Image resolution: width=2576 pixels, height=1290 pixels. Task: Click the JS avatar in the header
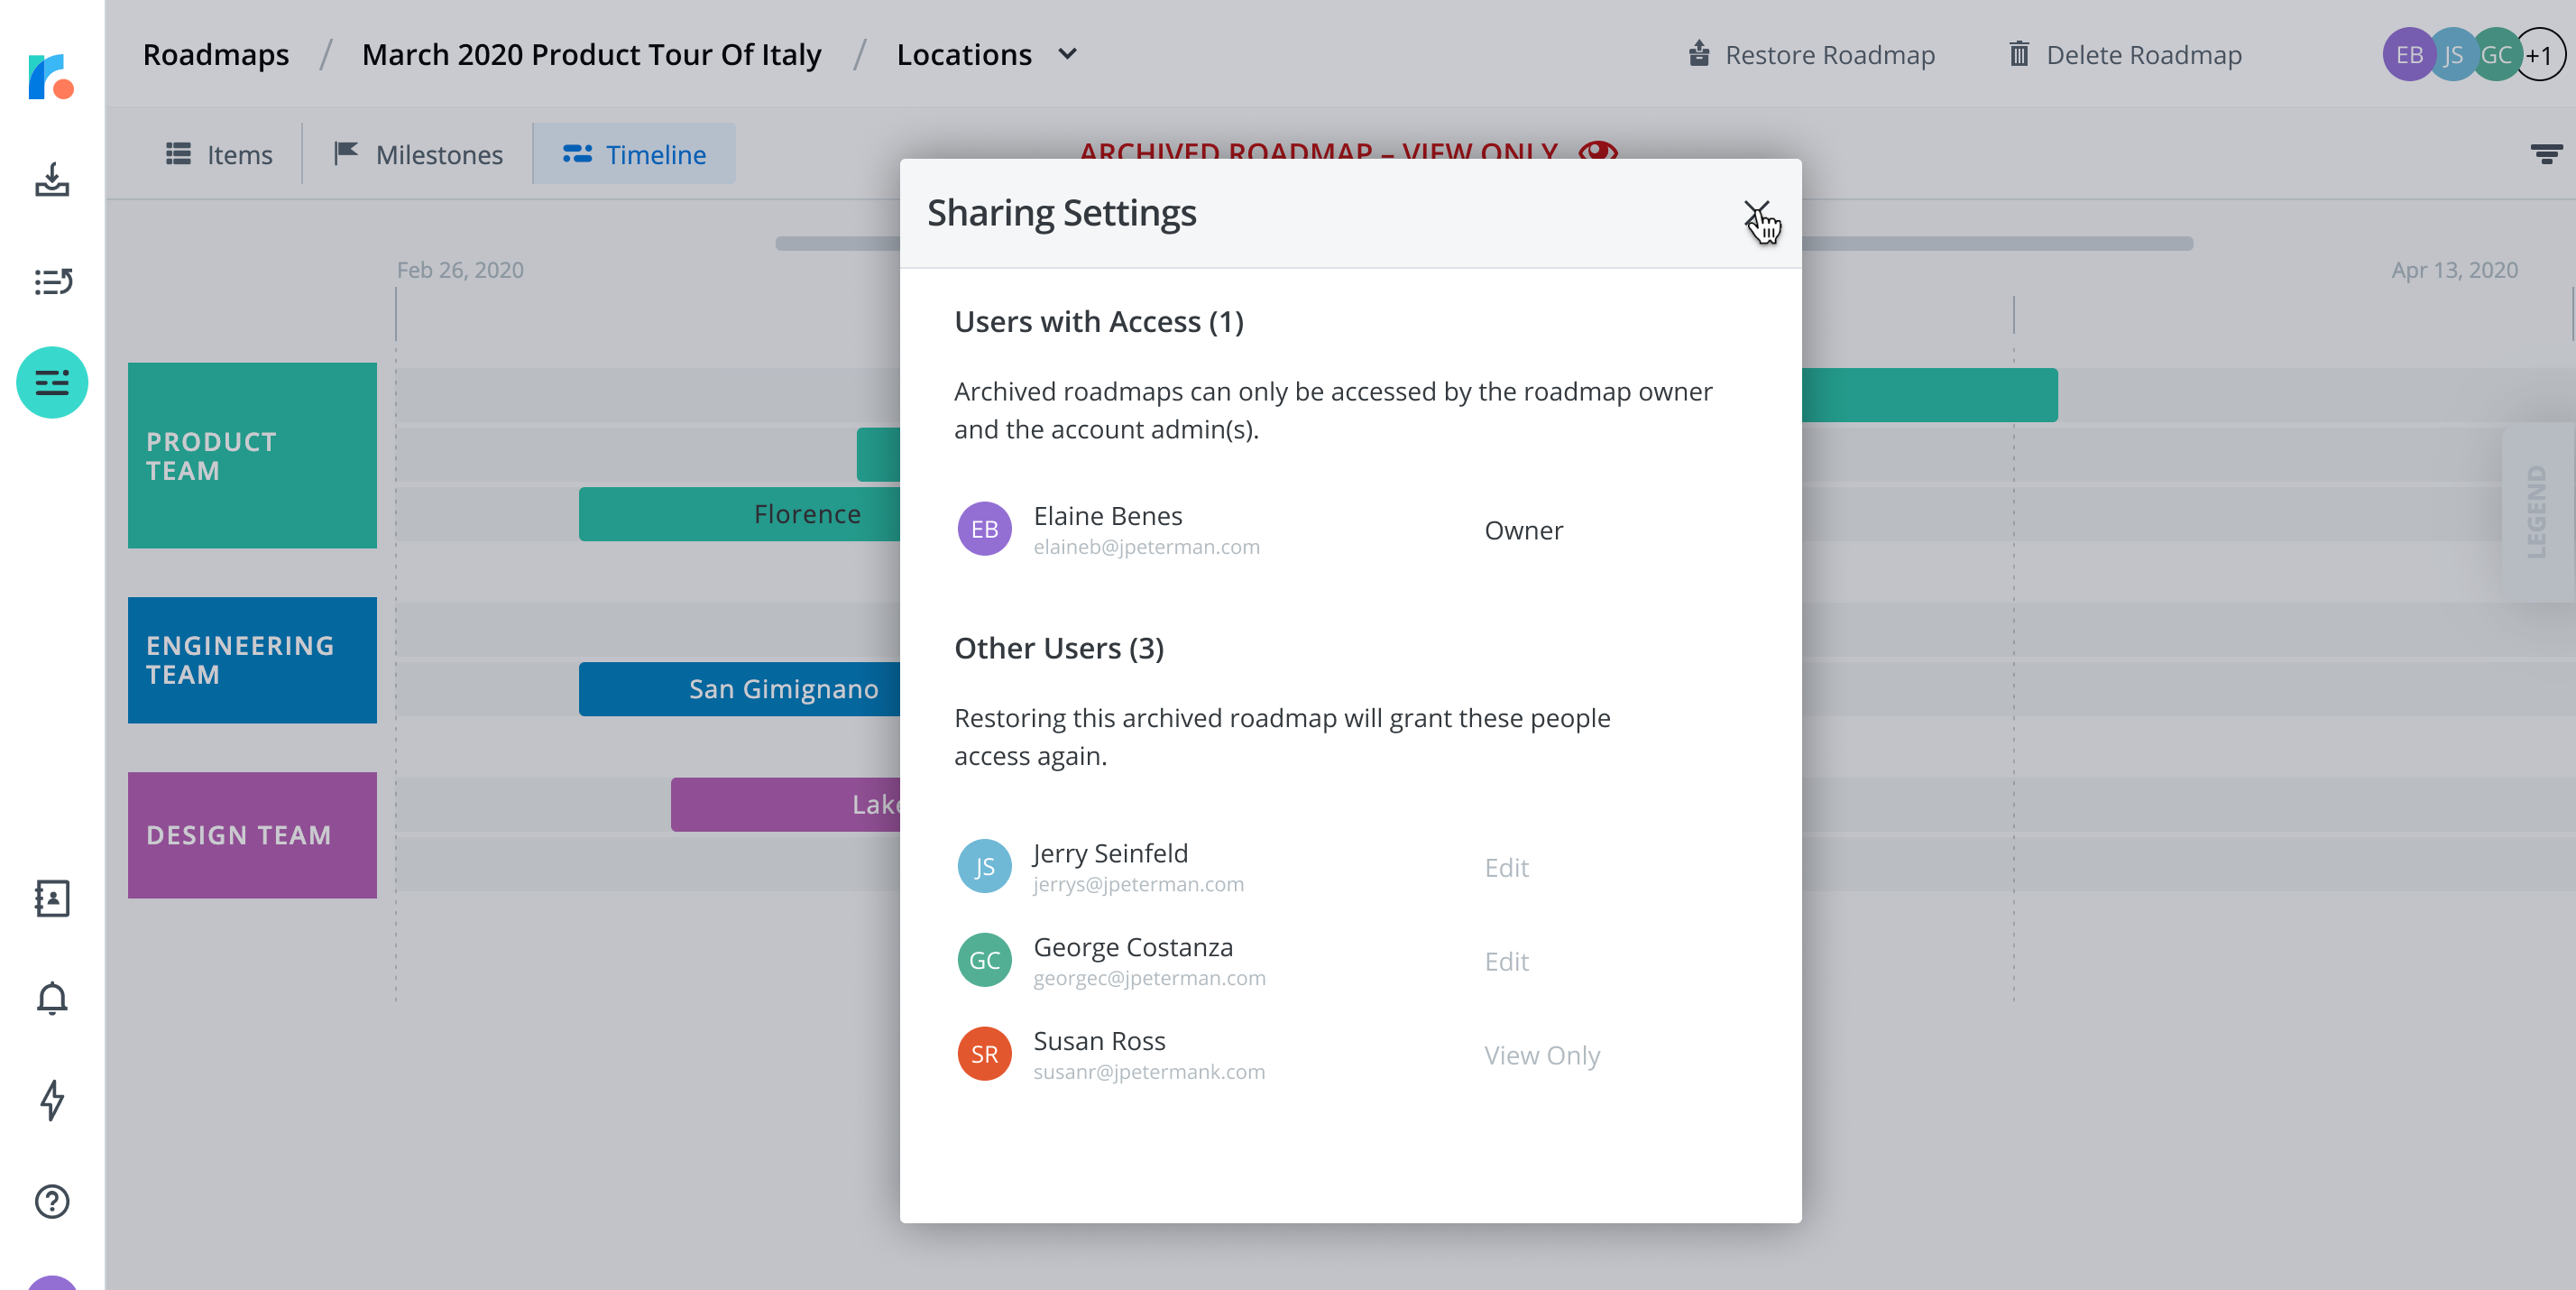(x=2452, y=54)
